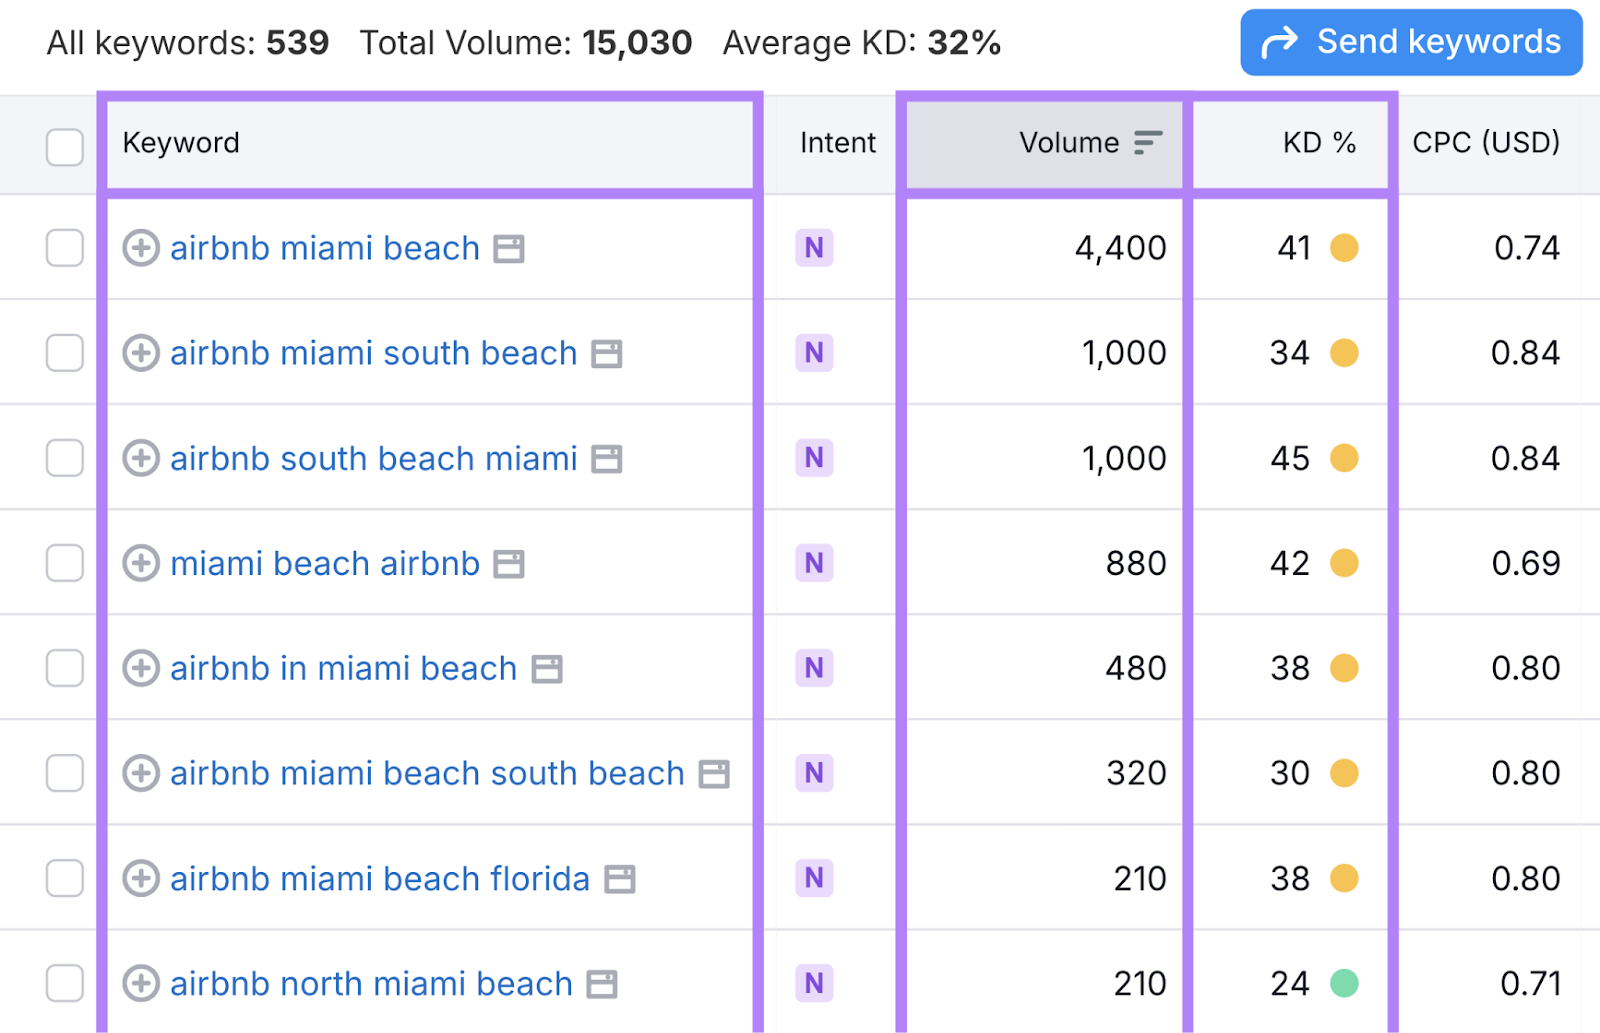
Task: Open the airbnb miami south beach keyword link
Action: click(372, 353)
